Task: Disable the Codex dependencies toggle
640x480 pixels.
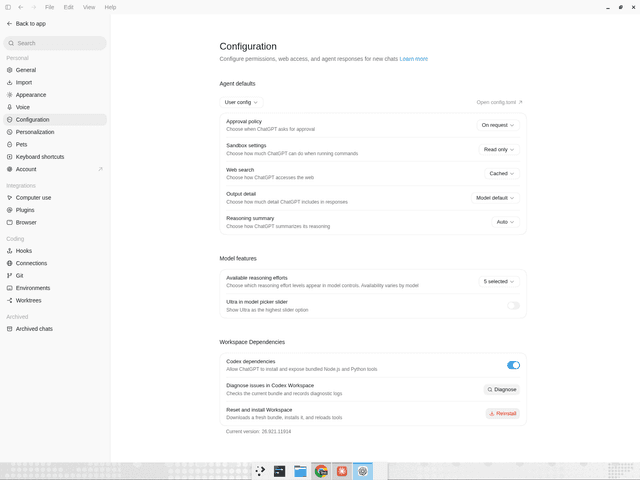Action: pos(513,365)
